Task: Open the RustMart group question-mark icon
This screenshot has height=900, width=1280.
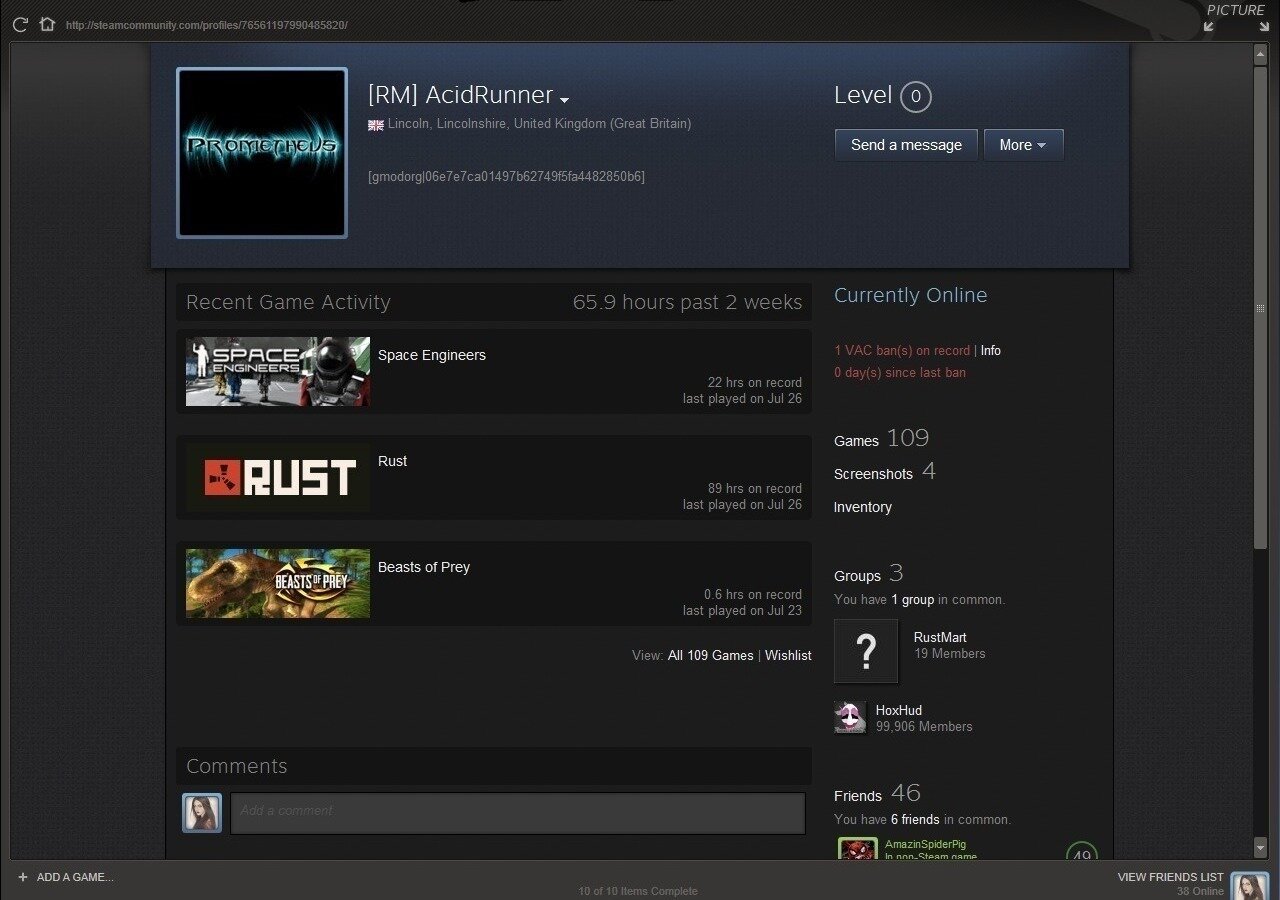Action: click(866, 651)
